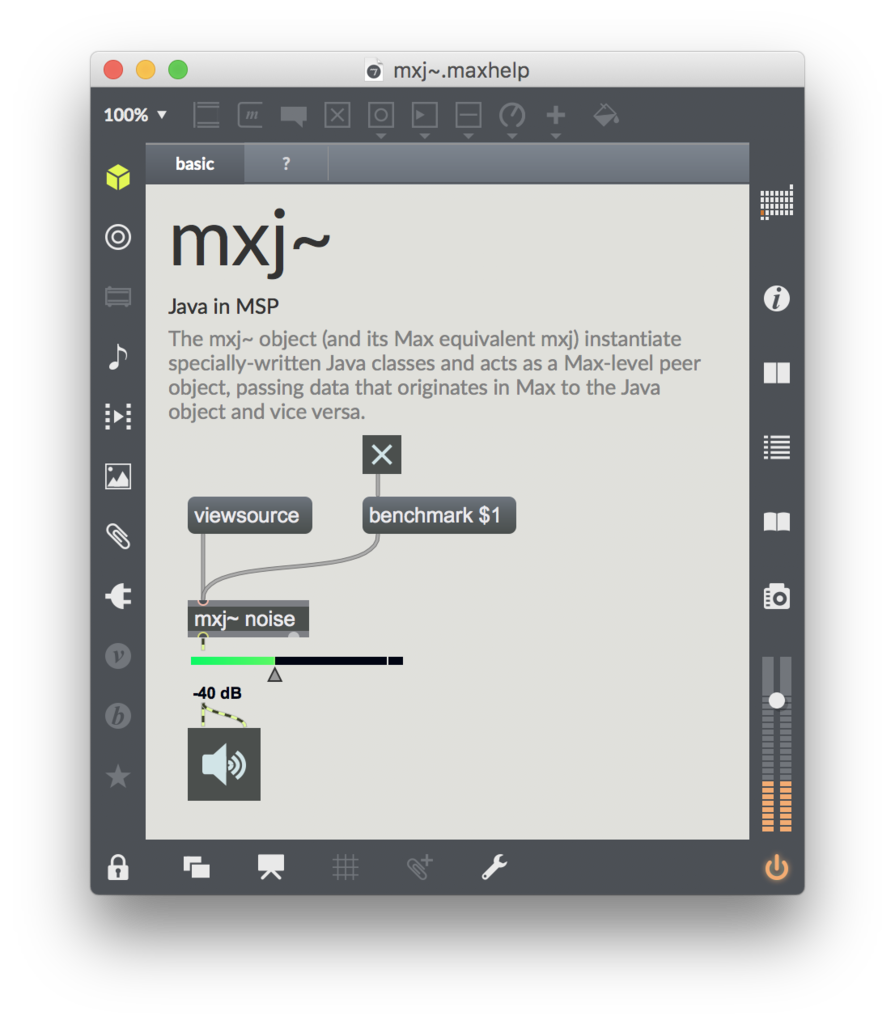The image size is (895, 1024).
Task: Click the new view windows icon
Action: 197,867
